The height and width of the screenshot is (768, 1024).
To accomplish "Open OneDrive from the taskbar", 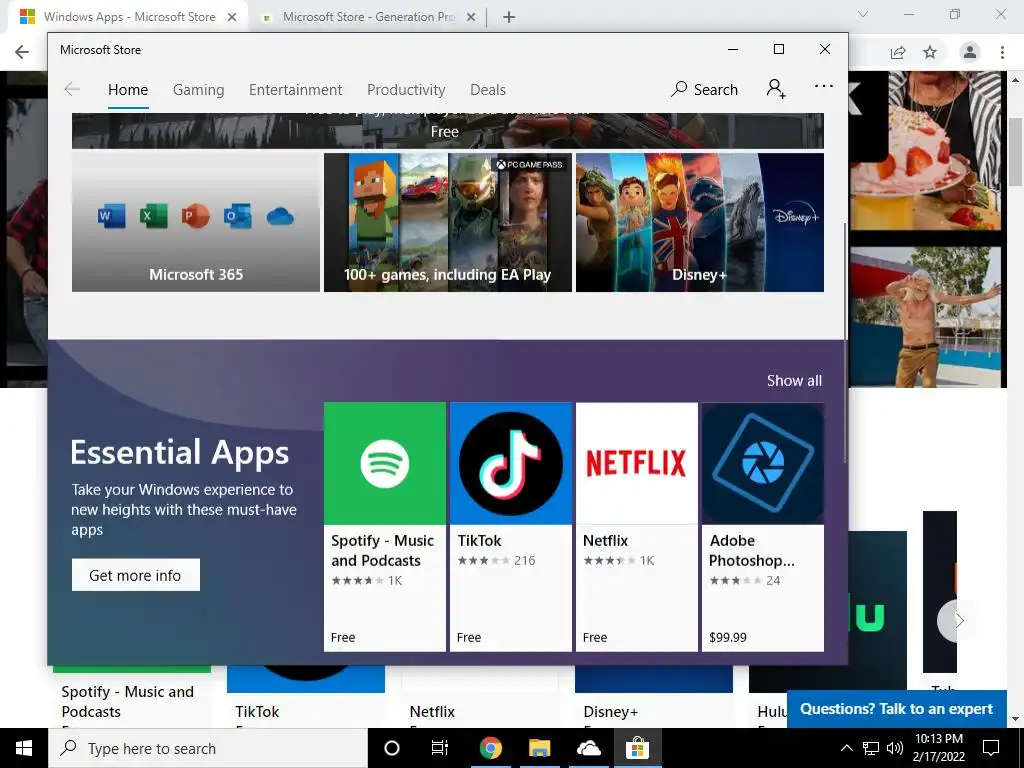I will (588, 748).
